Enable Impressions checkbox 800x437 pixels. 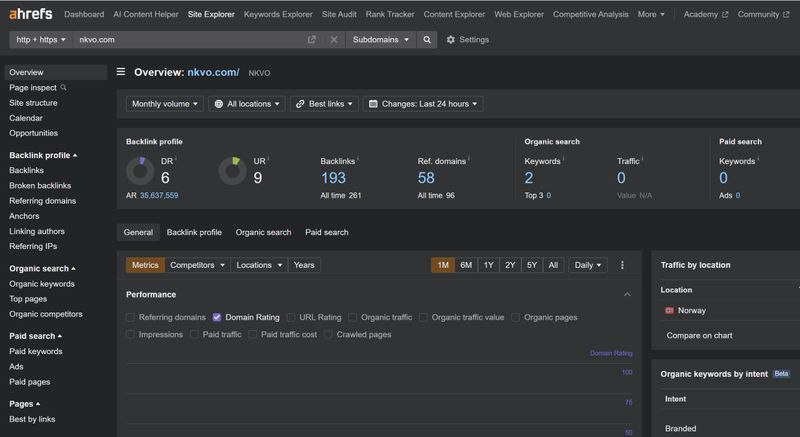130,335
